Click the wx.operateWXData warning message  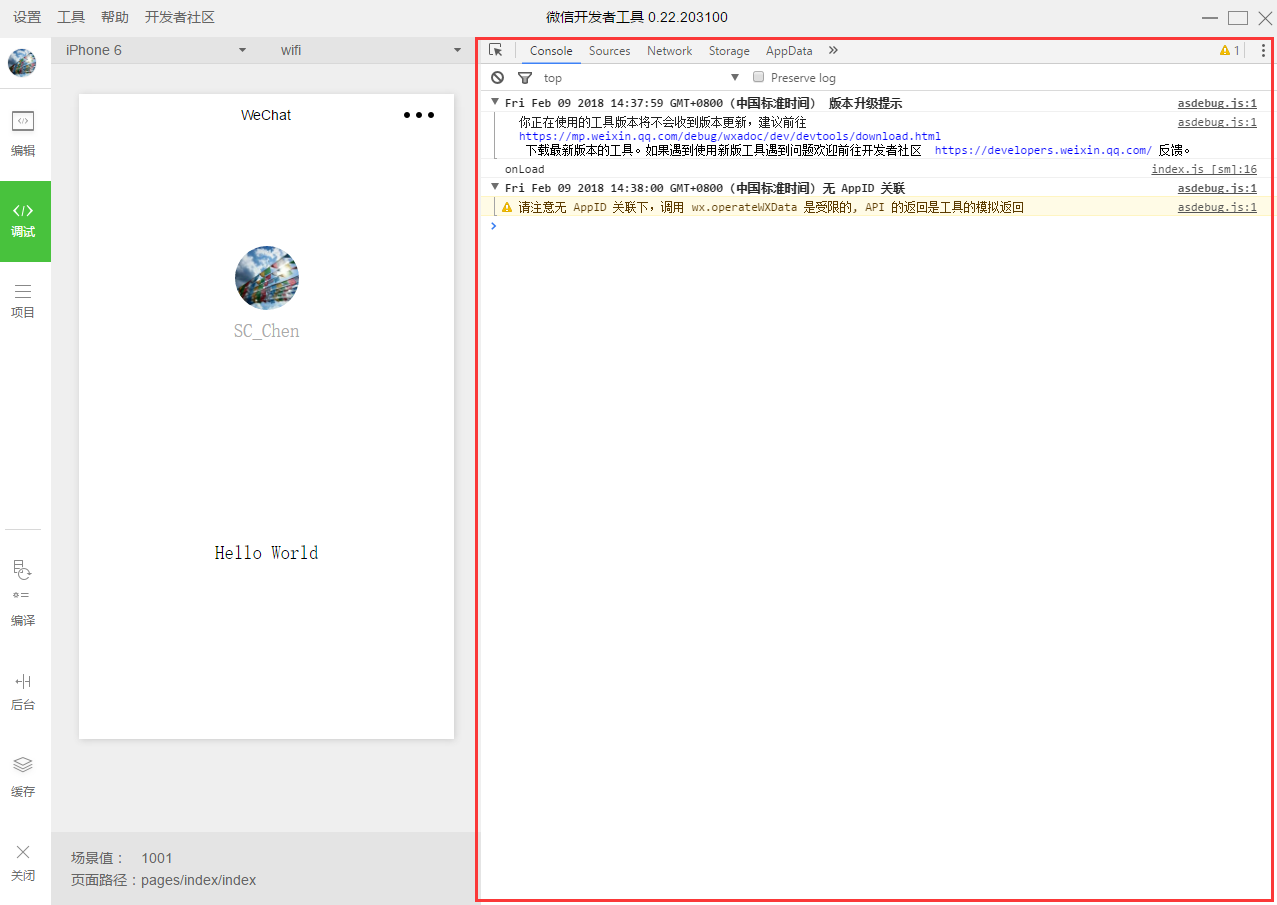click(x=771, y=207)
